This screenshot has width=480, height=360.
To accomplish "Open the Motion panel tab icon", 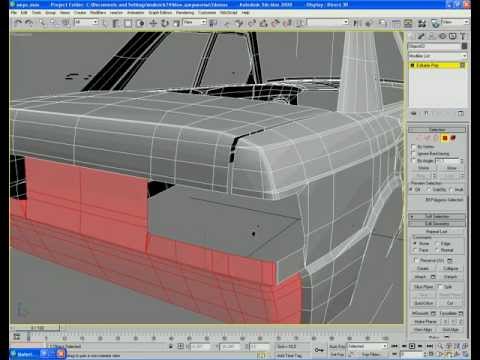I will click(442, 36).
